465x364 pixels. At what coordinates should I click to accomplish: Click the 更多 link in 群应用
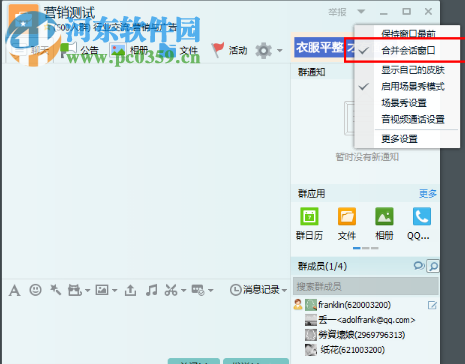pyautogui.click(x=428, y=194)
